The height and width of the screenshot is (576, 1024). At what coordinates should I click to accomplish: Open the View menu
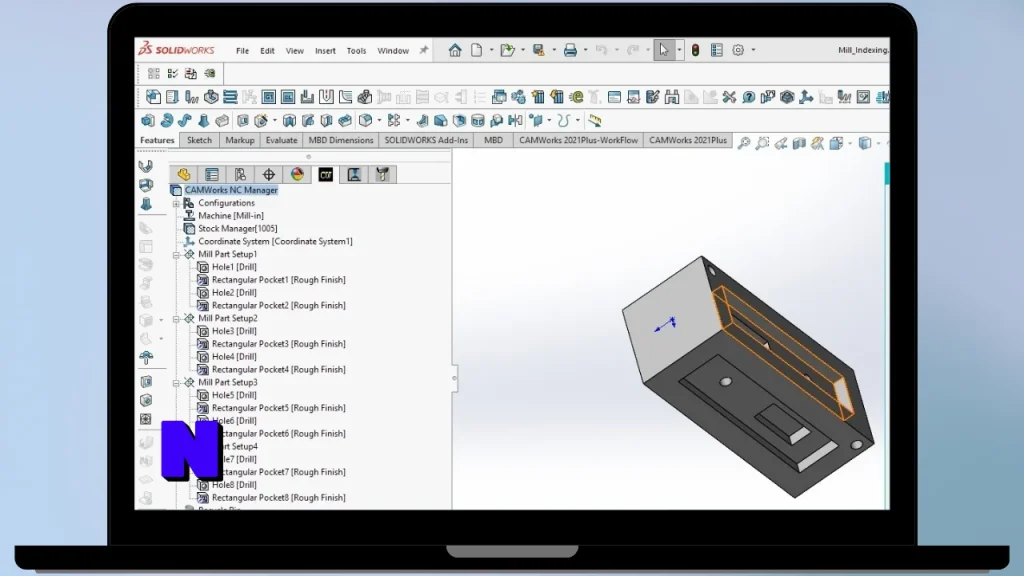(295, 50)
